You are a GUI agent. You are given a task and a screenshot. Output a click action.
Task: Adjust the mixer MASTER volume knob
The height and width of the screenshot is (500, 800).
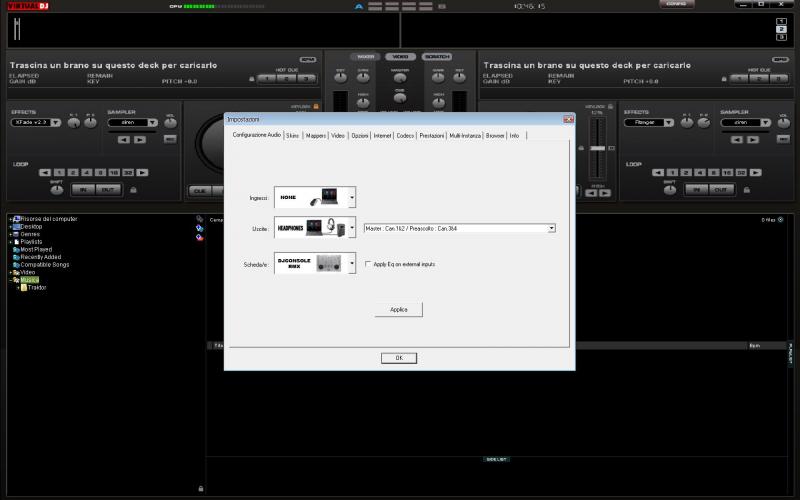pyautogui.click(x=400, y=78)
